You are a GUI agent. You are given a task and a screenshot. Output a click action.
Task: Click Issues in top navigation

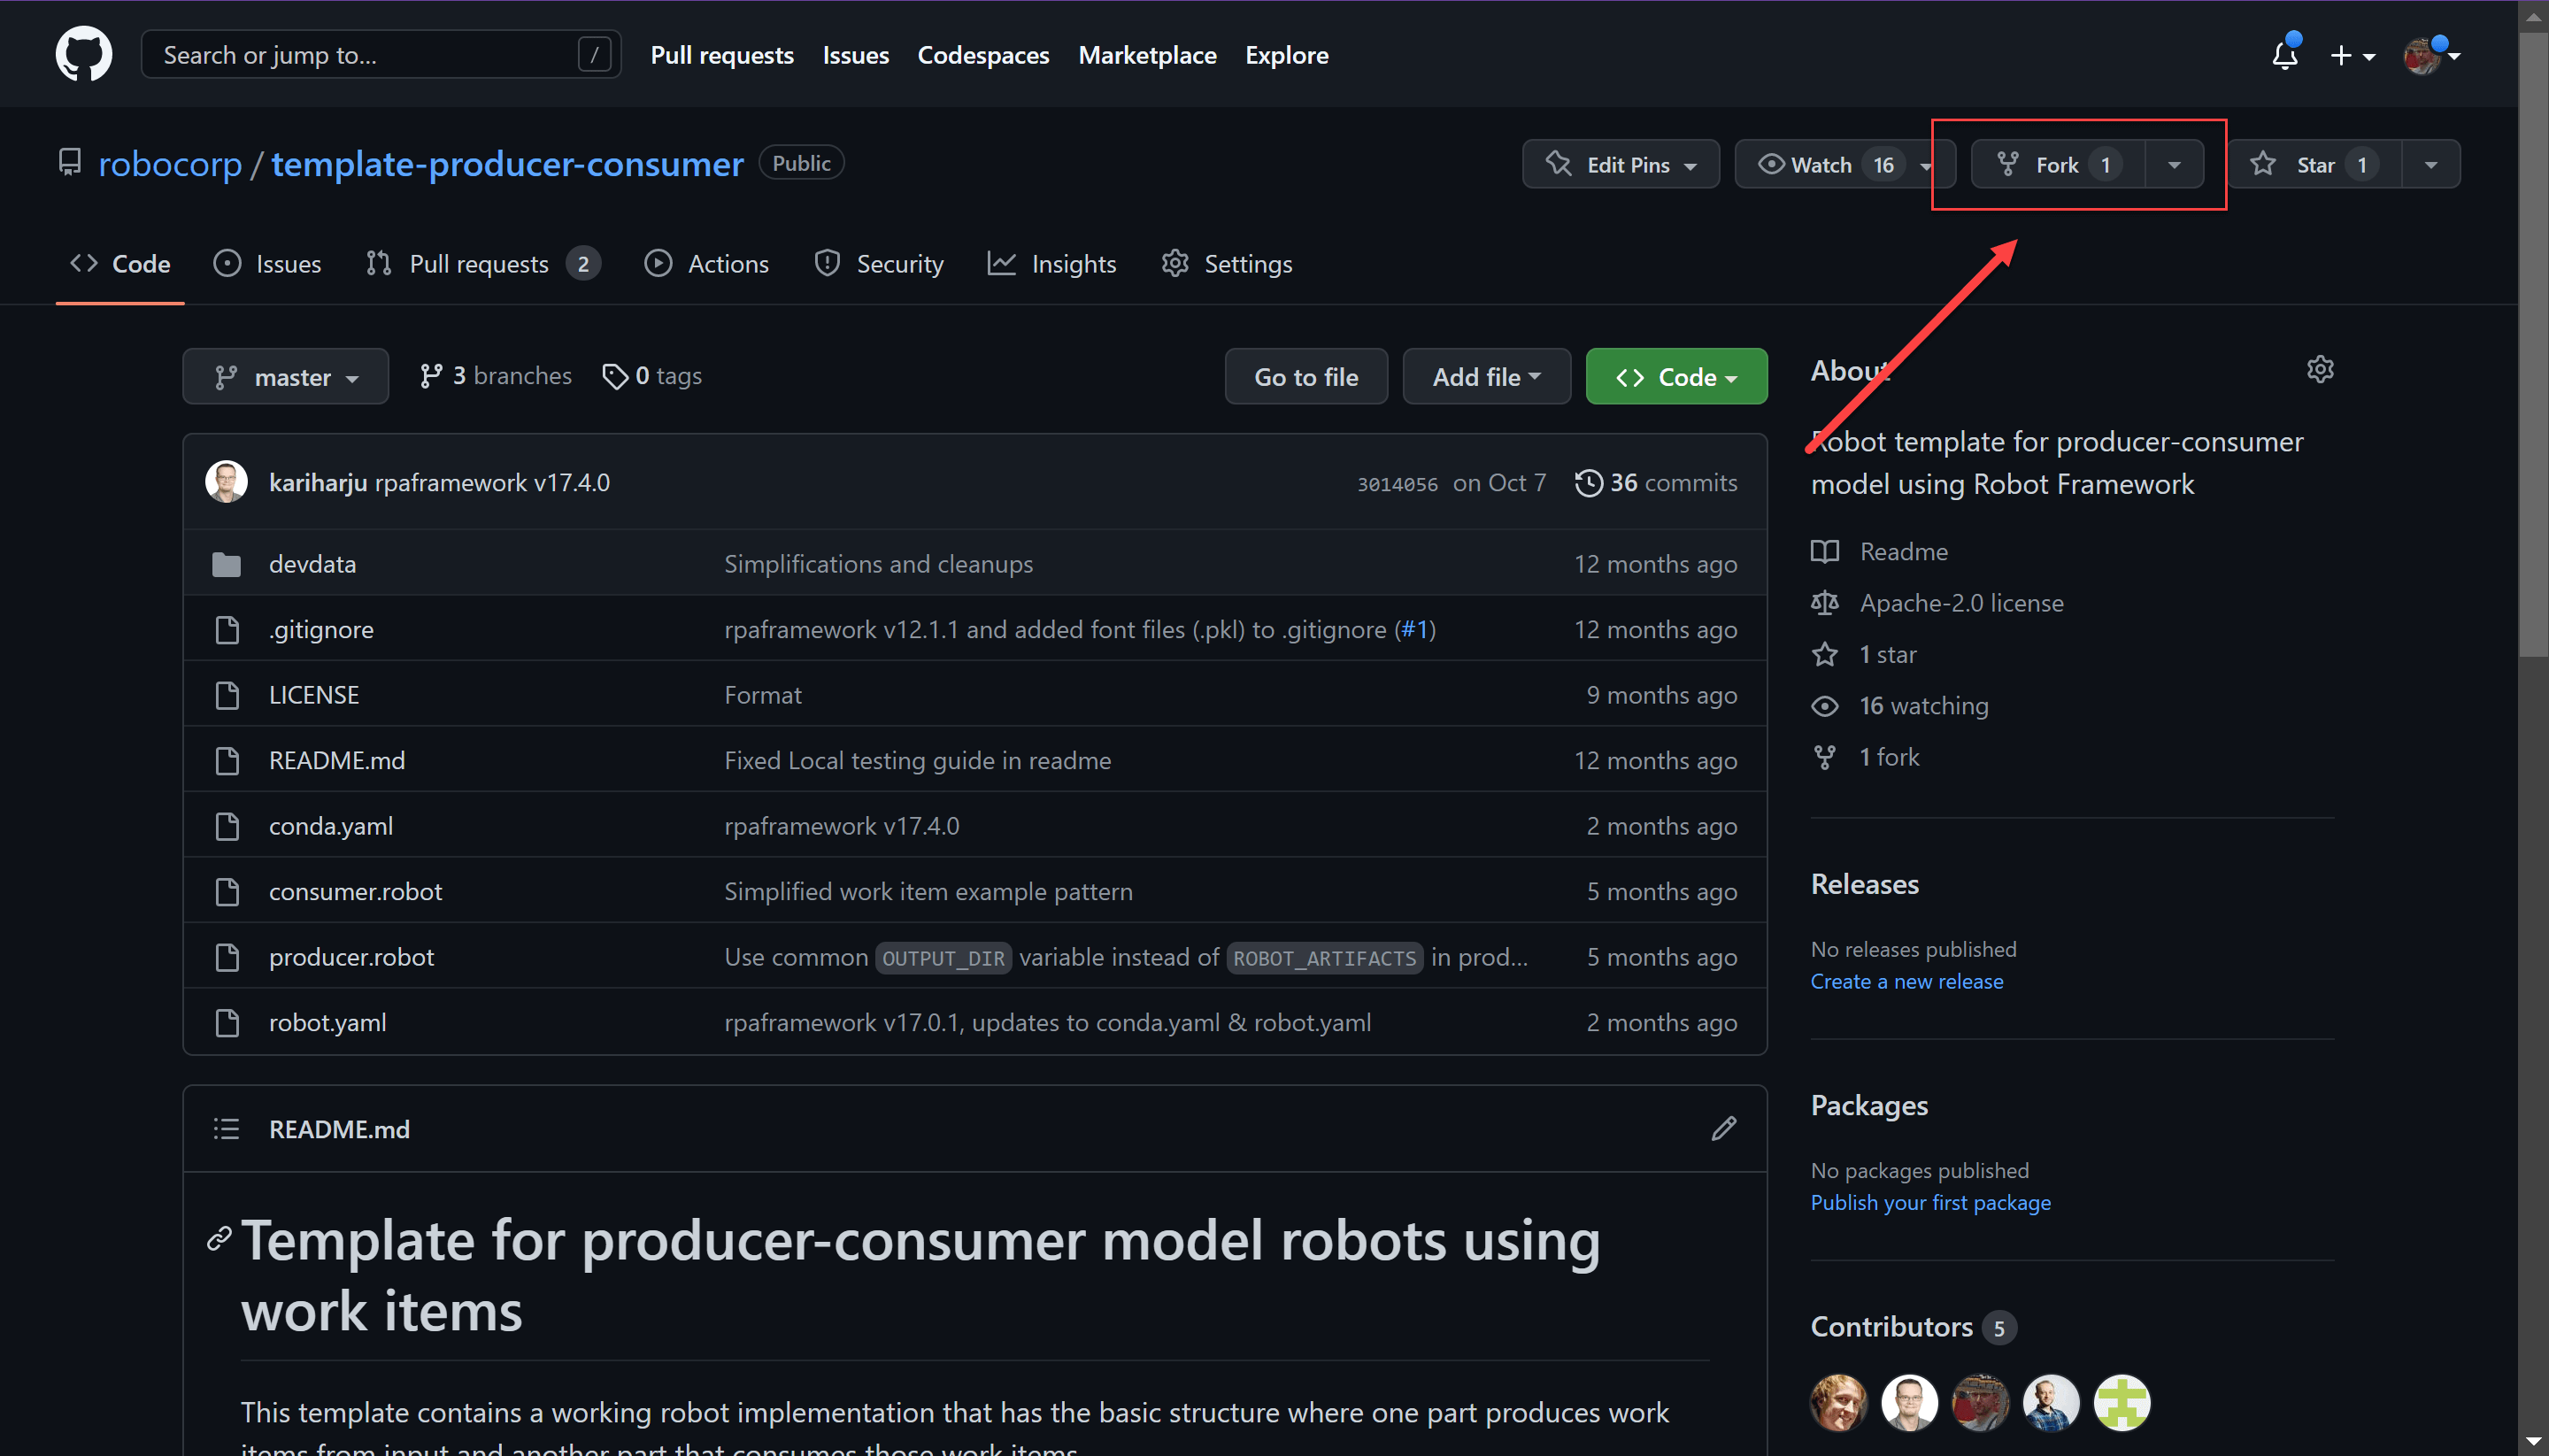pos(855,55)
